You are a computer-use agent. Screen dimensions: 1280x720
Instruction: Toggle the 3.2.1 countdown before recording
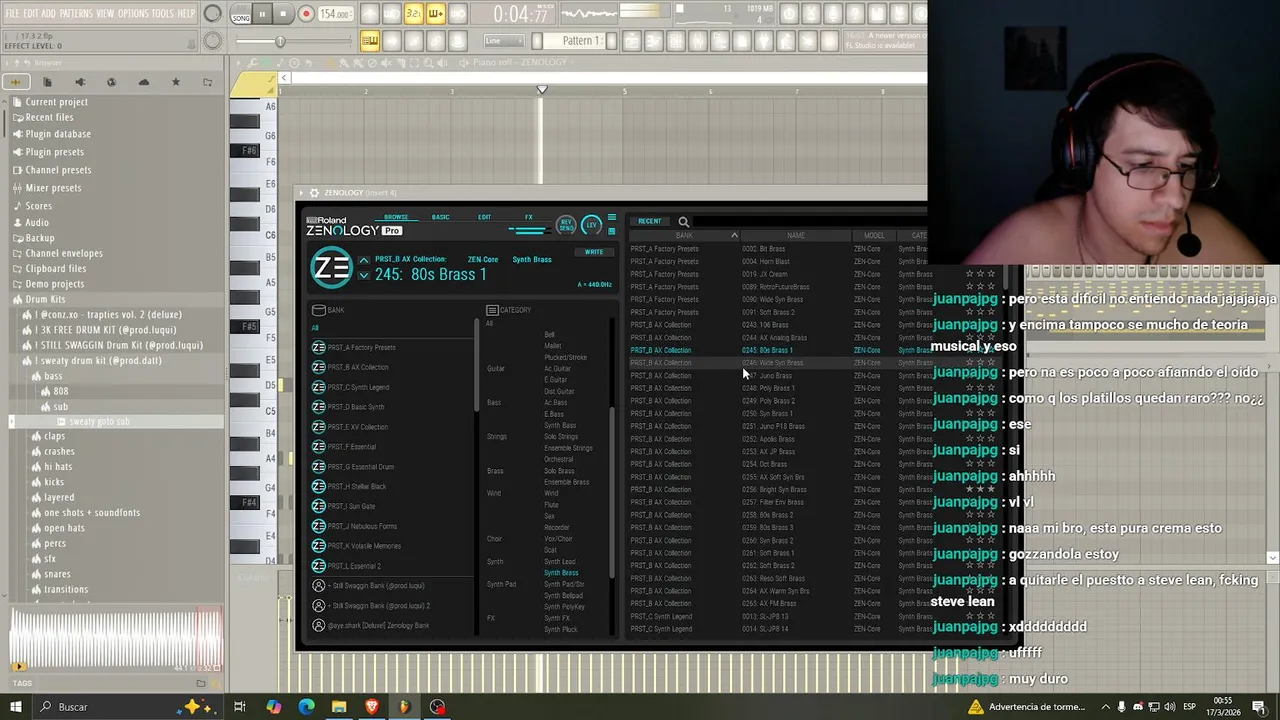click(413, 14)
